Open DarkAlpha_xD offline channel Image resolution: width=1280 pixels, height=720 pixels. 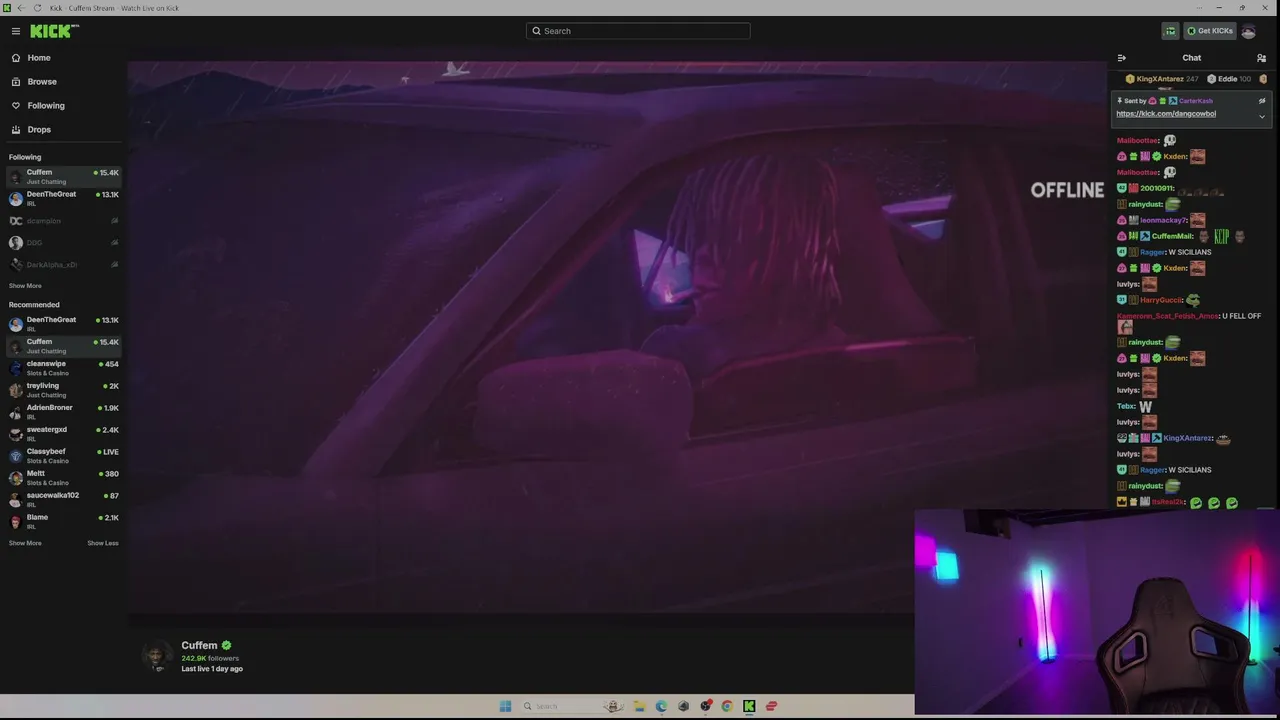[x=62, y=265]
